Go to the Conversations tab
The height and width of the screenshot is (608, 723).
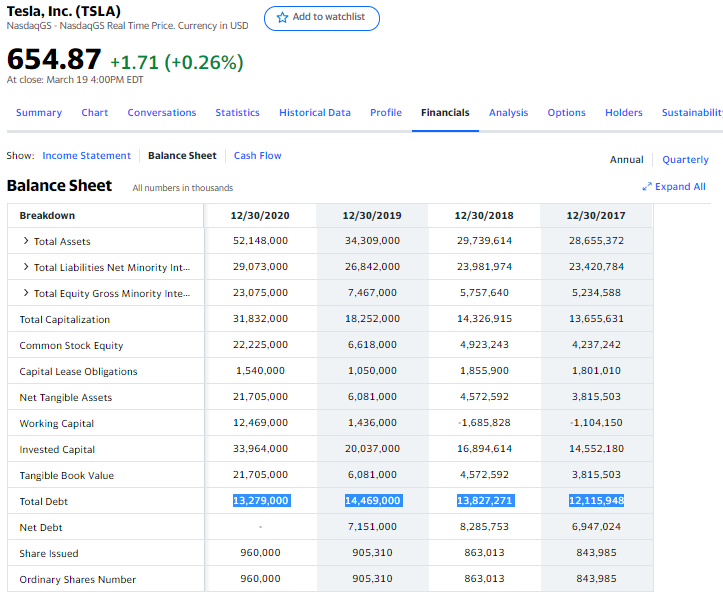pos(162,113)
